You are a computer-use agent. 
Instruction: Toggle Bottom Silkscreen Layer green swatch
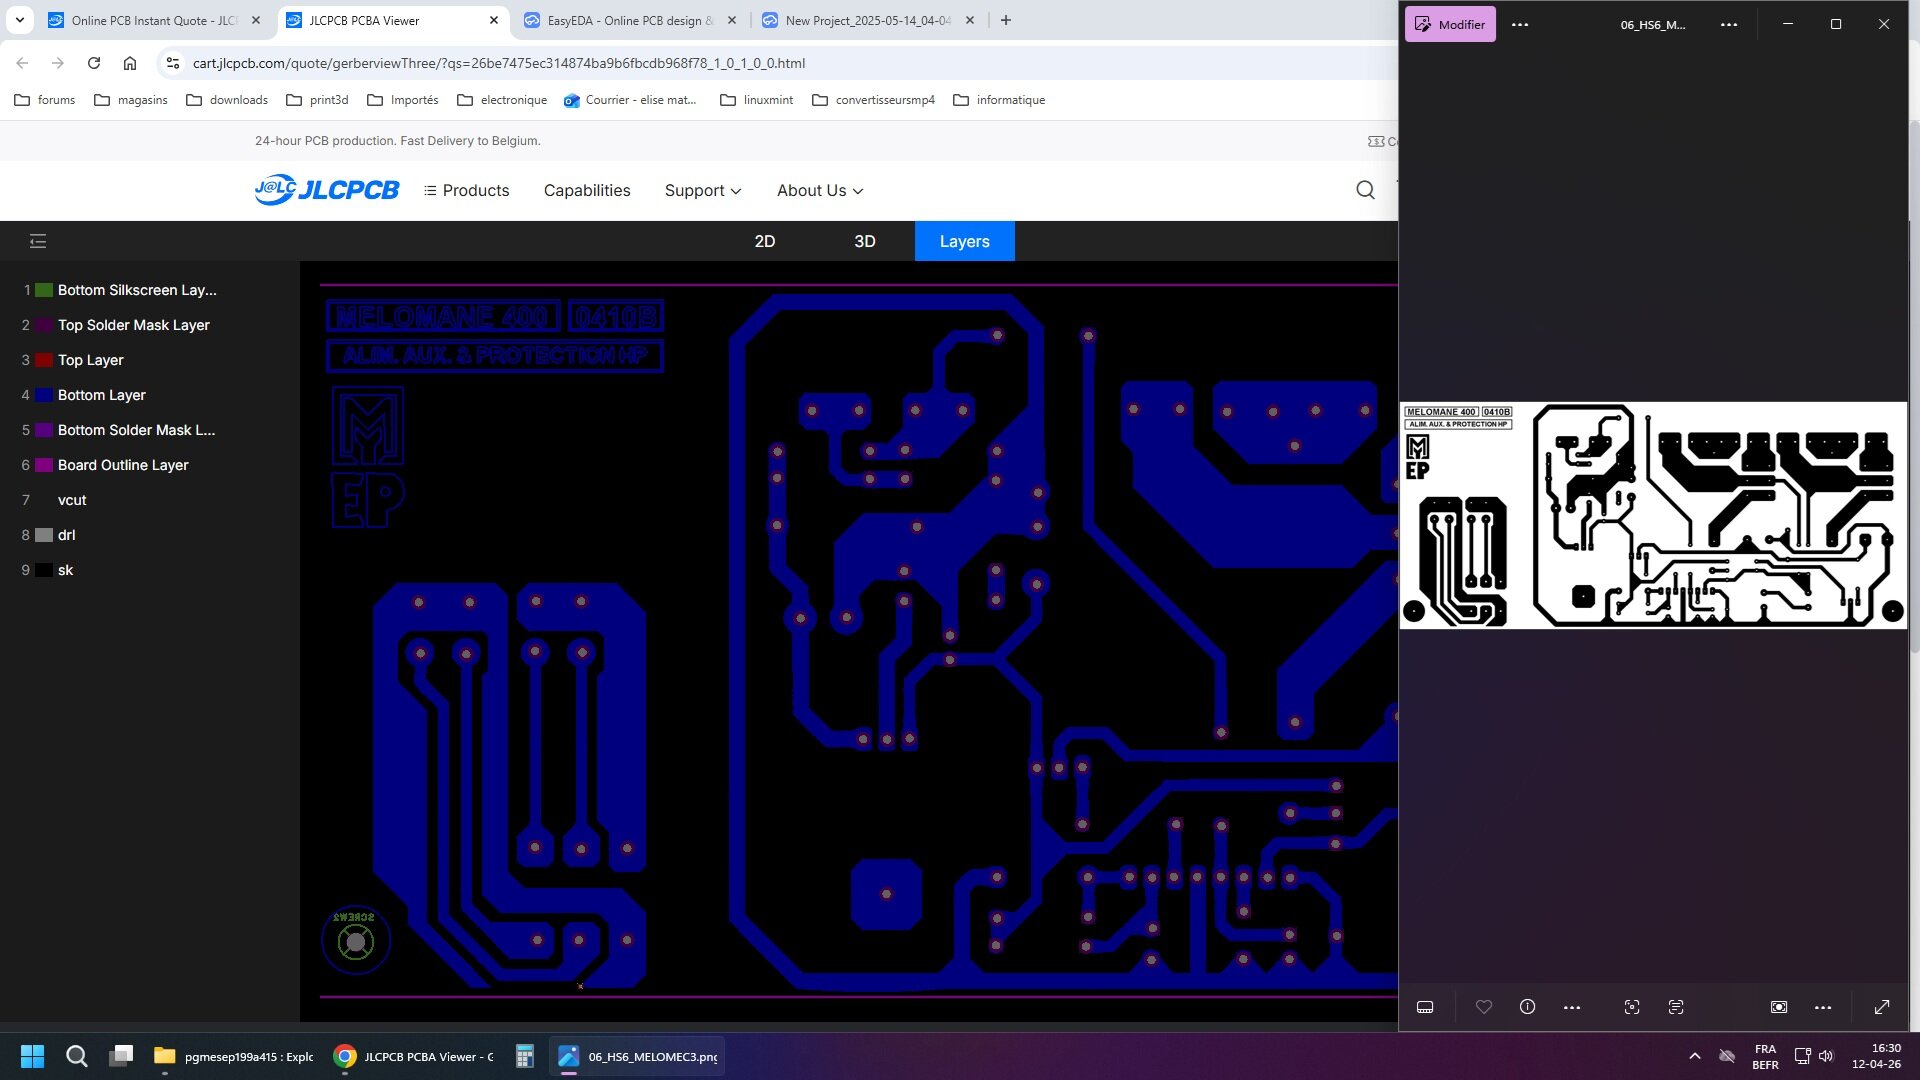(x=44, y=290)
